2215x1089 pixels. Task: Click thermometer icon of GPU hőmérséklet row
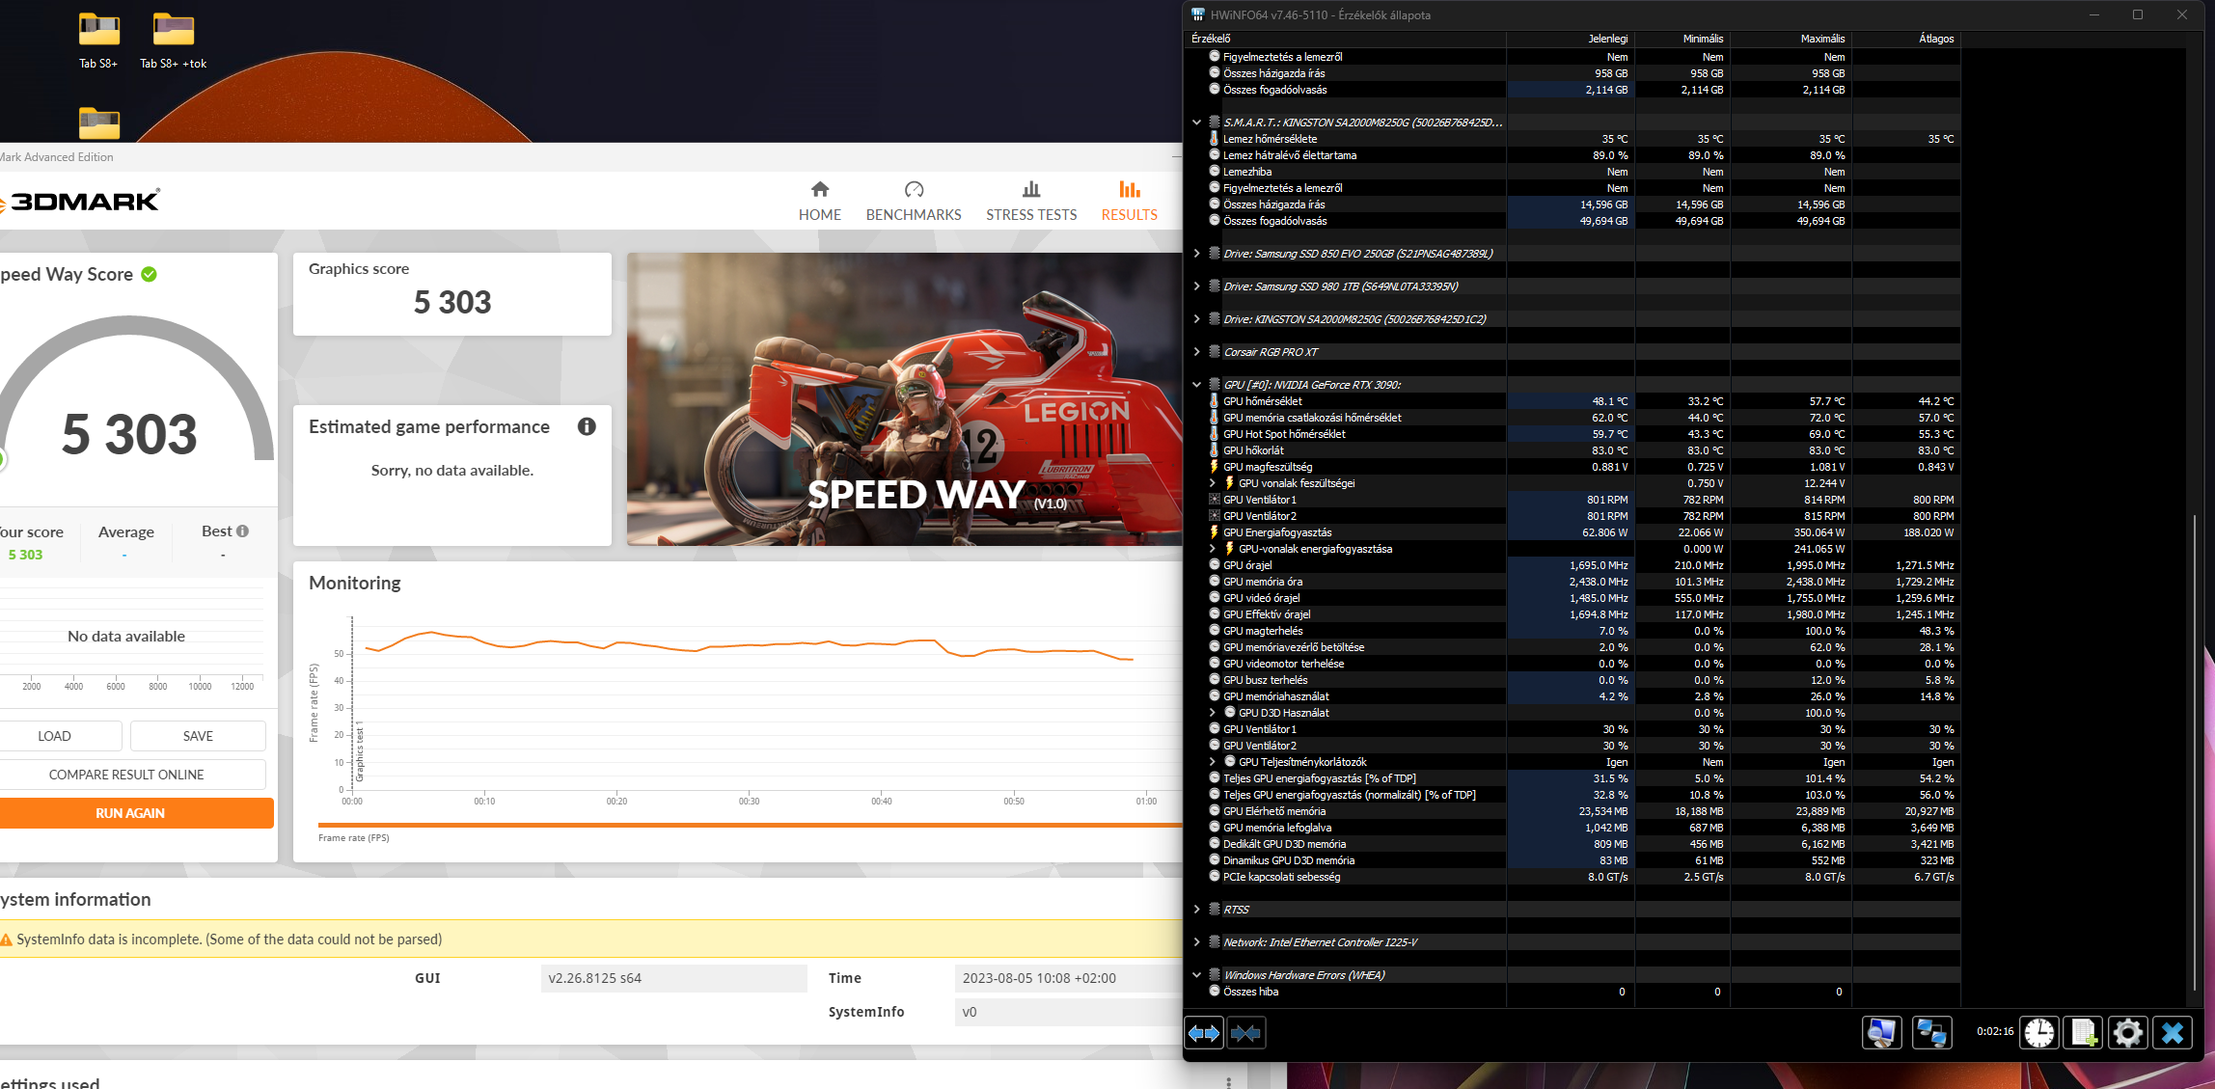(x=1214, y=401)
